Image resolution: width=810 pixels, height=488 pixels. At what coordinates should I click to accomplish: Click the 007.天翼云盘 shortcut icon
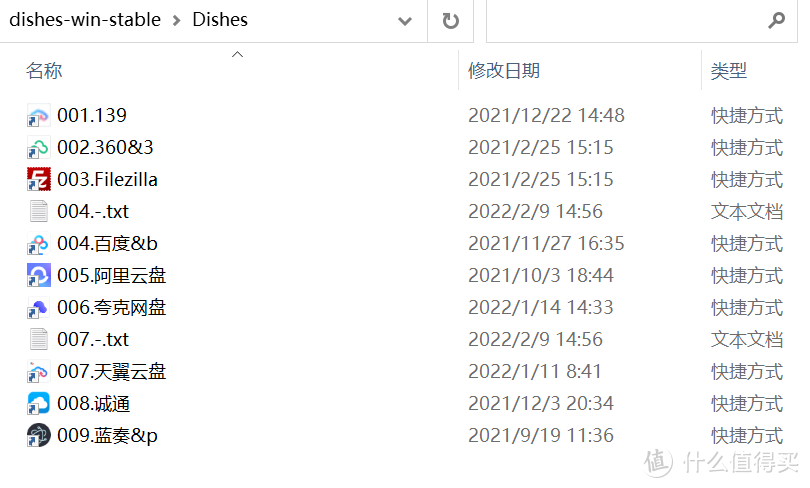tap(38, 372)
